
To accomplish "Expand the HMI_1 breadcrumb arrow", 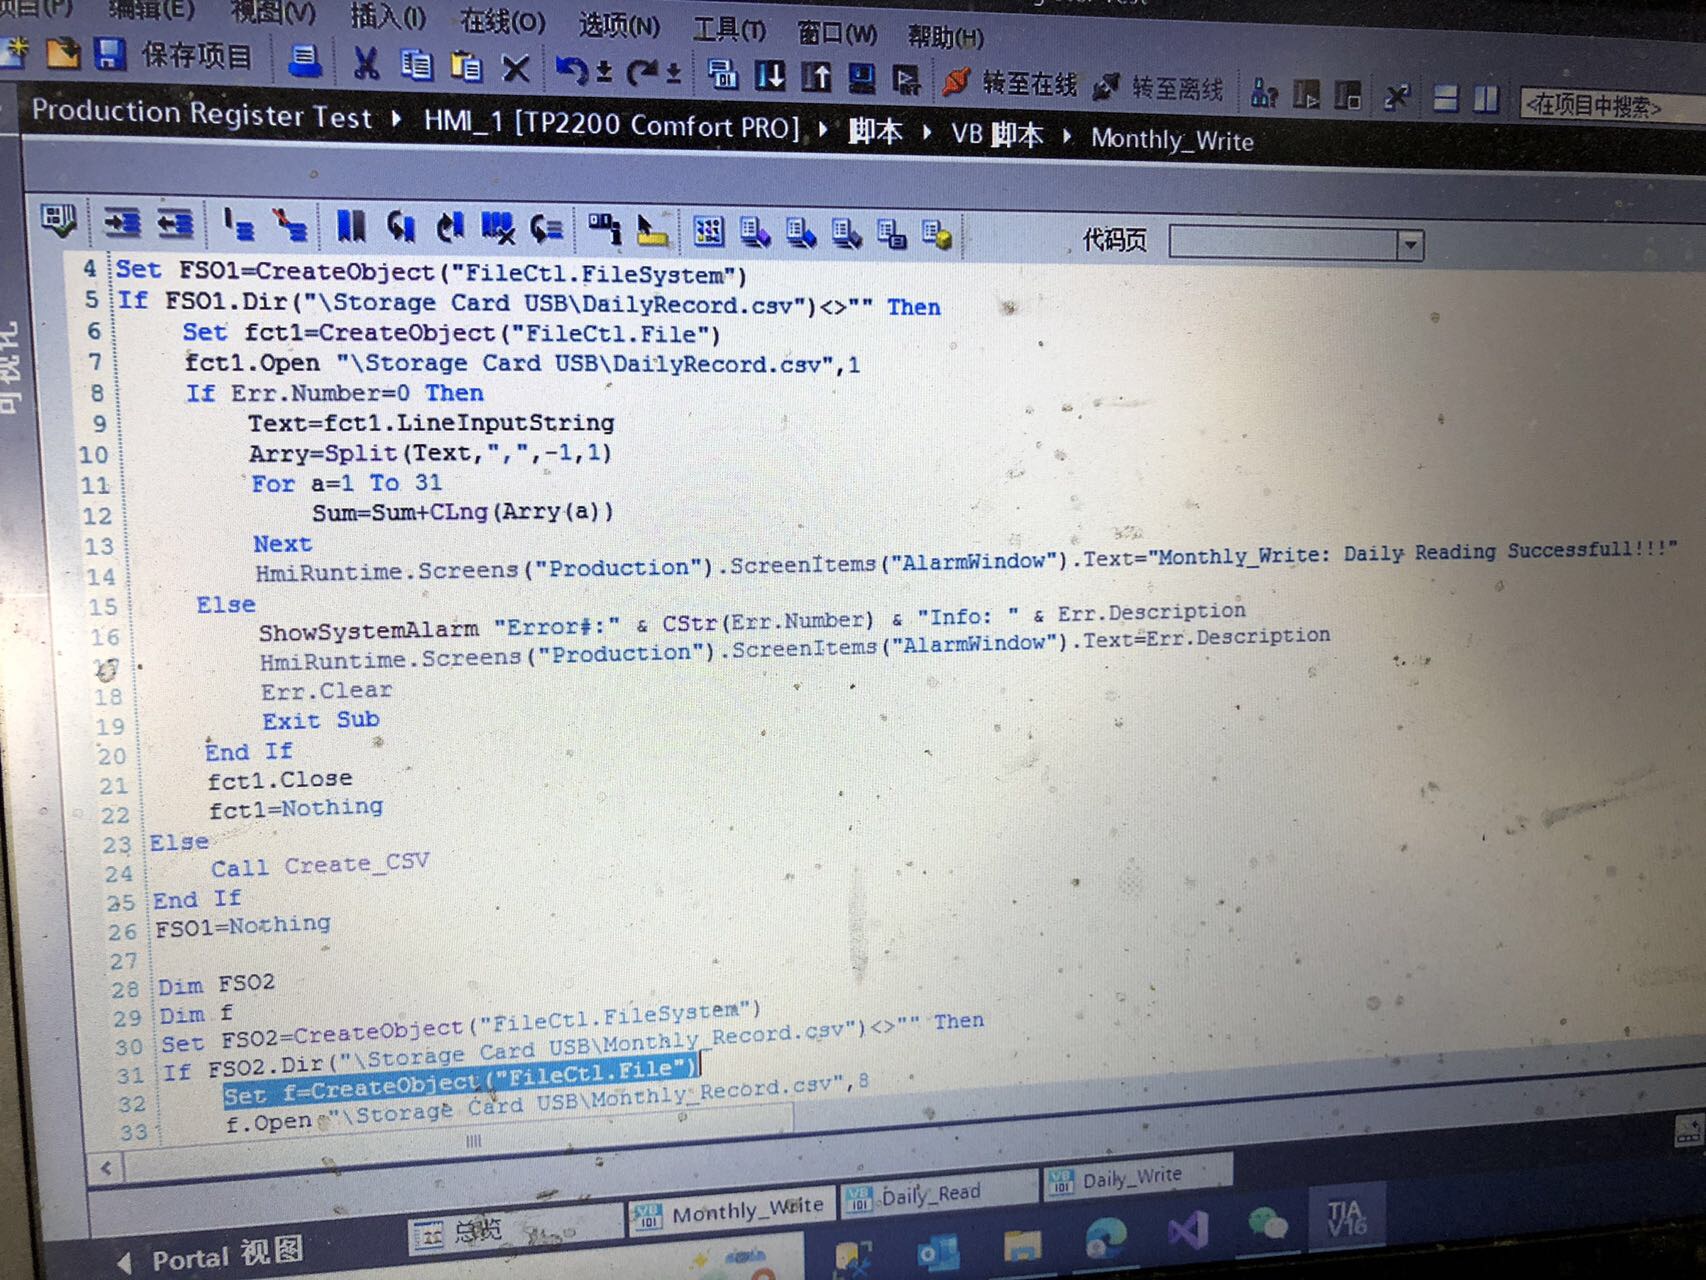I will 824,130.
